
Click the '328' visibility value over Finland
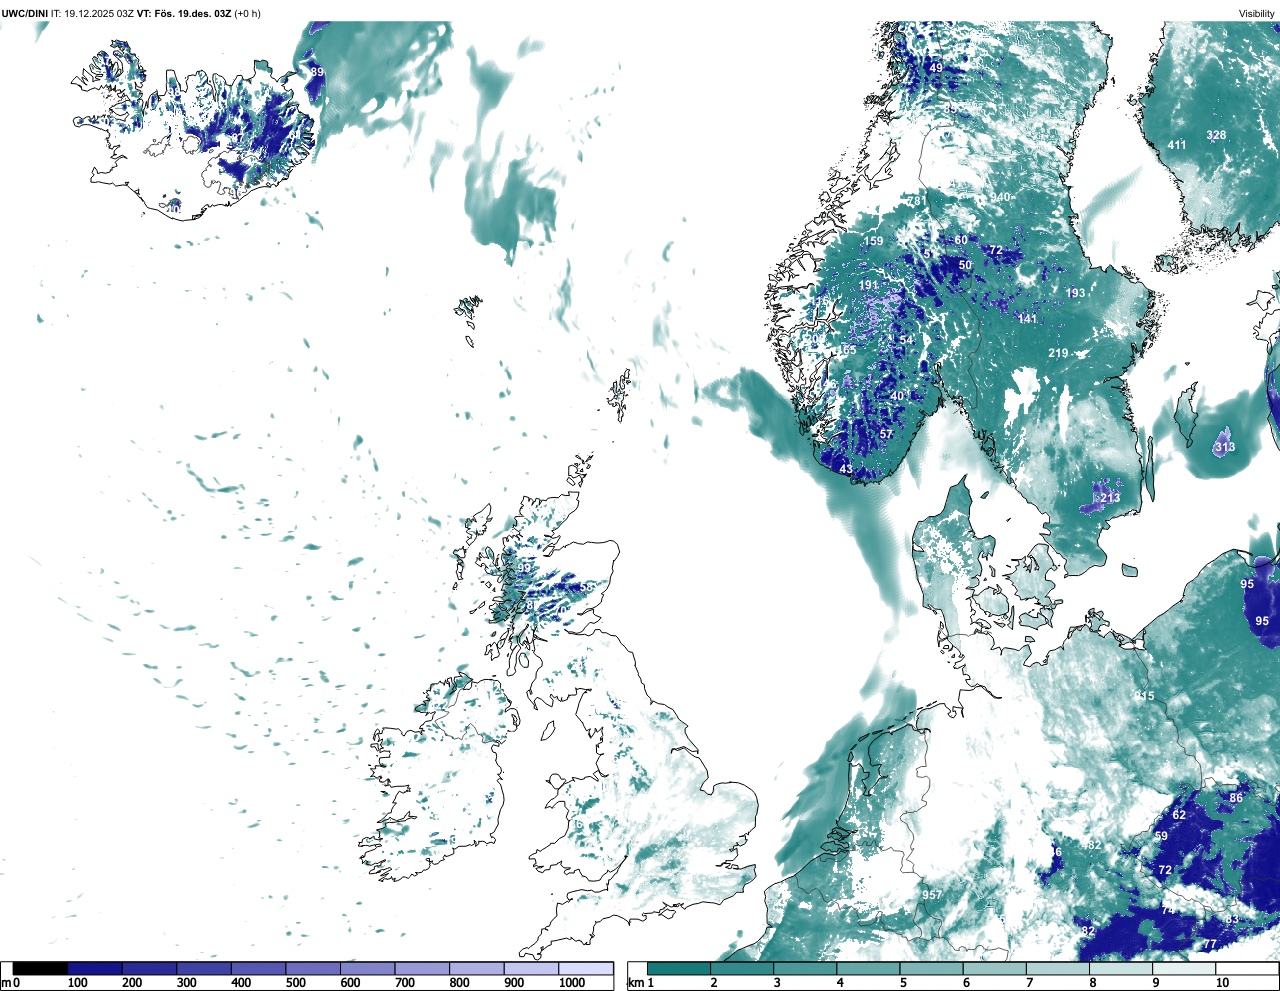click(x=1216, y=135)
